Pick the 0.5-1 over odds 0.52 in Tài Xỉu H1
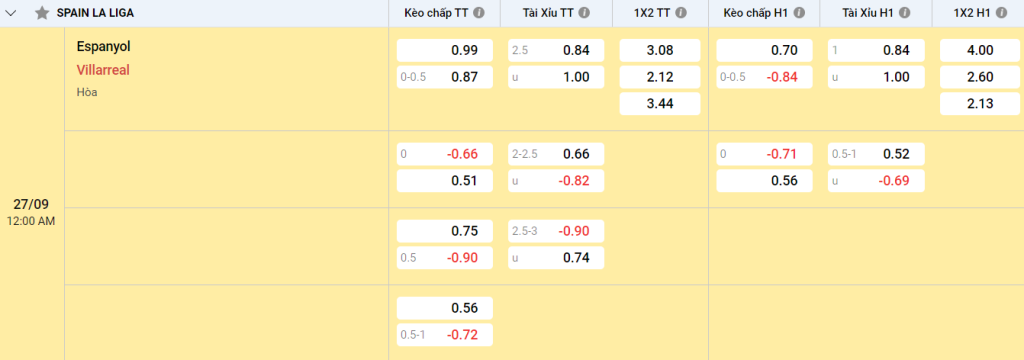The image size is (1024, 360). coord(876,154)
